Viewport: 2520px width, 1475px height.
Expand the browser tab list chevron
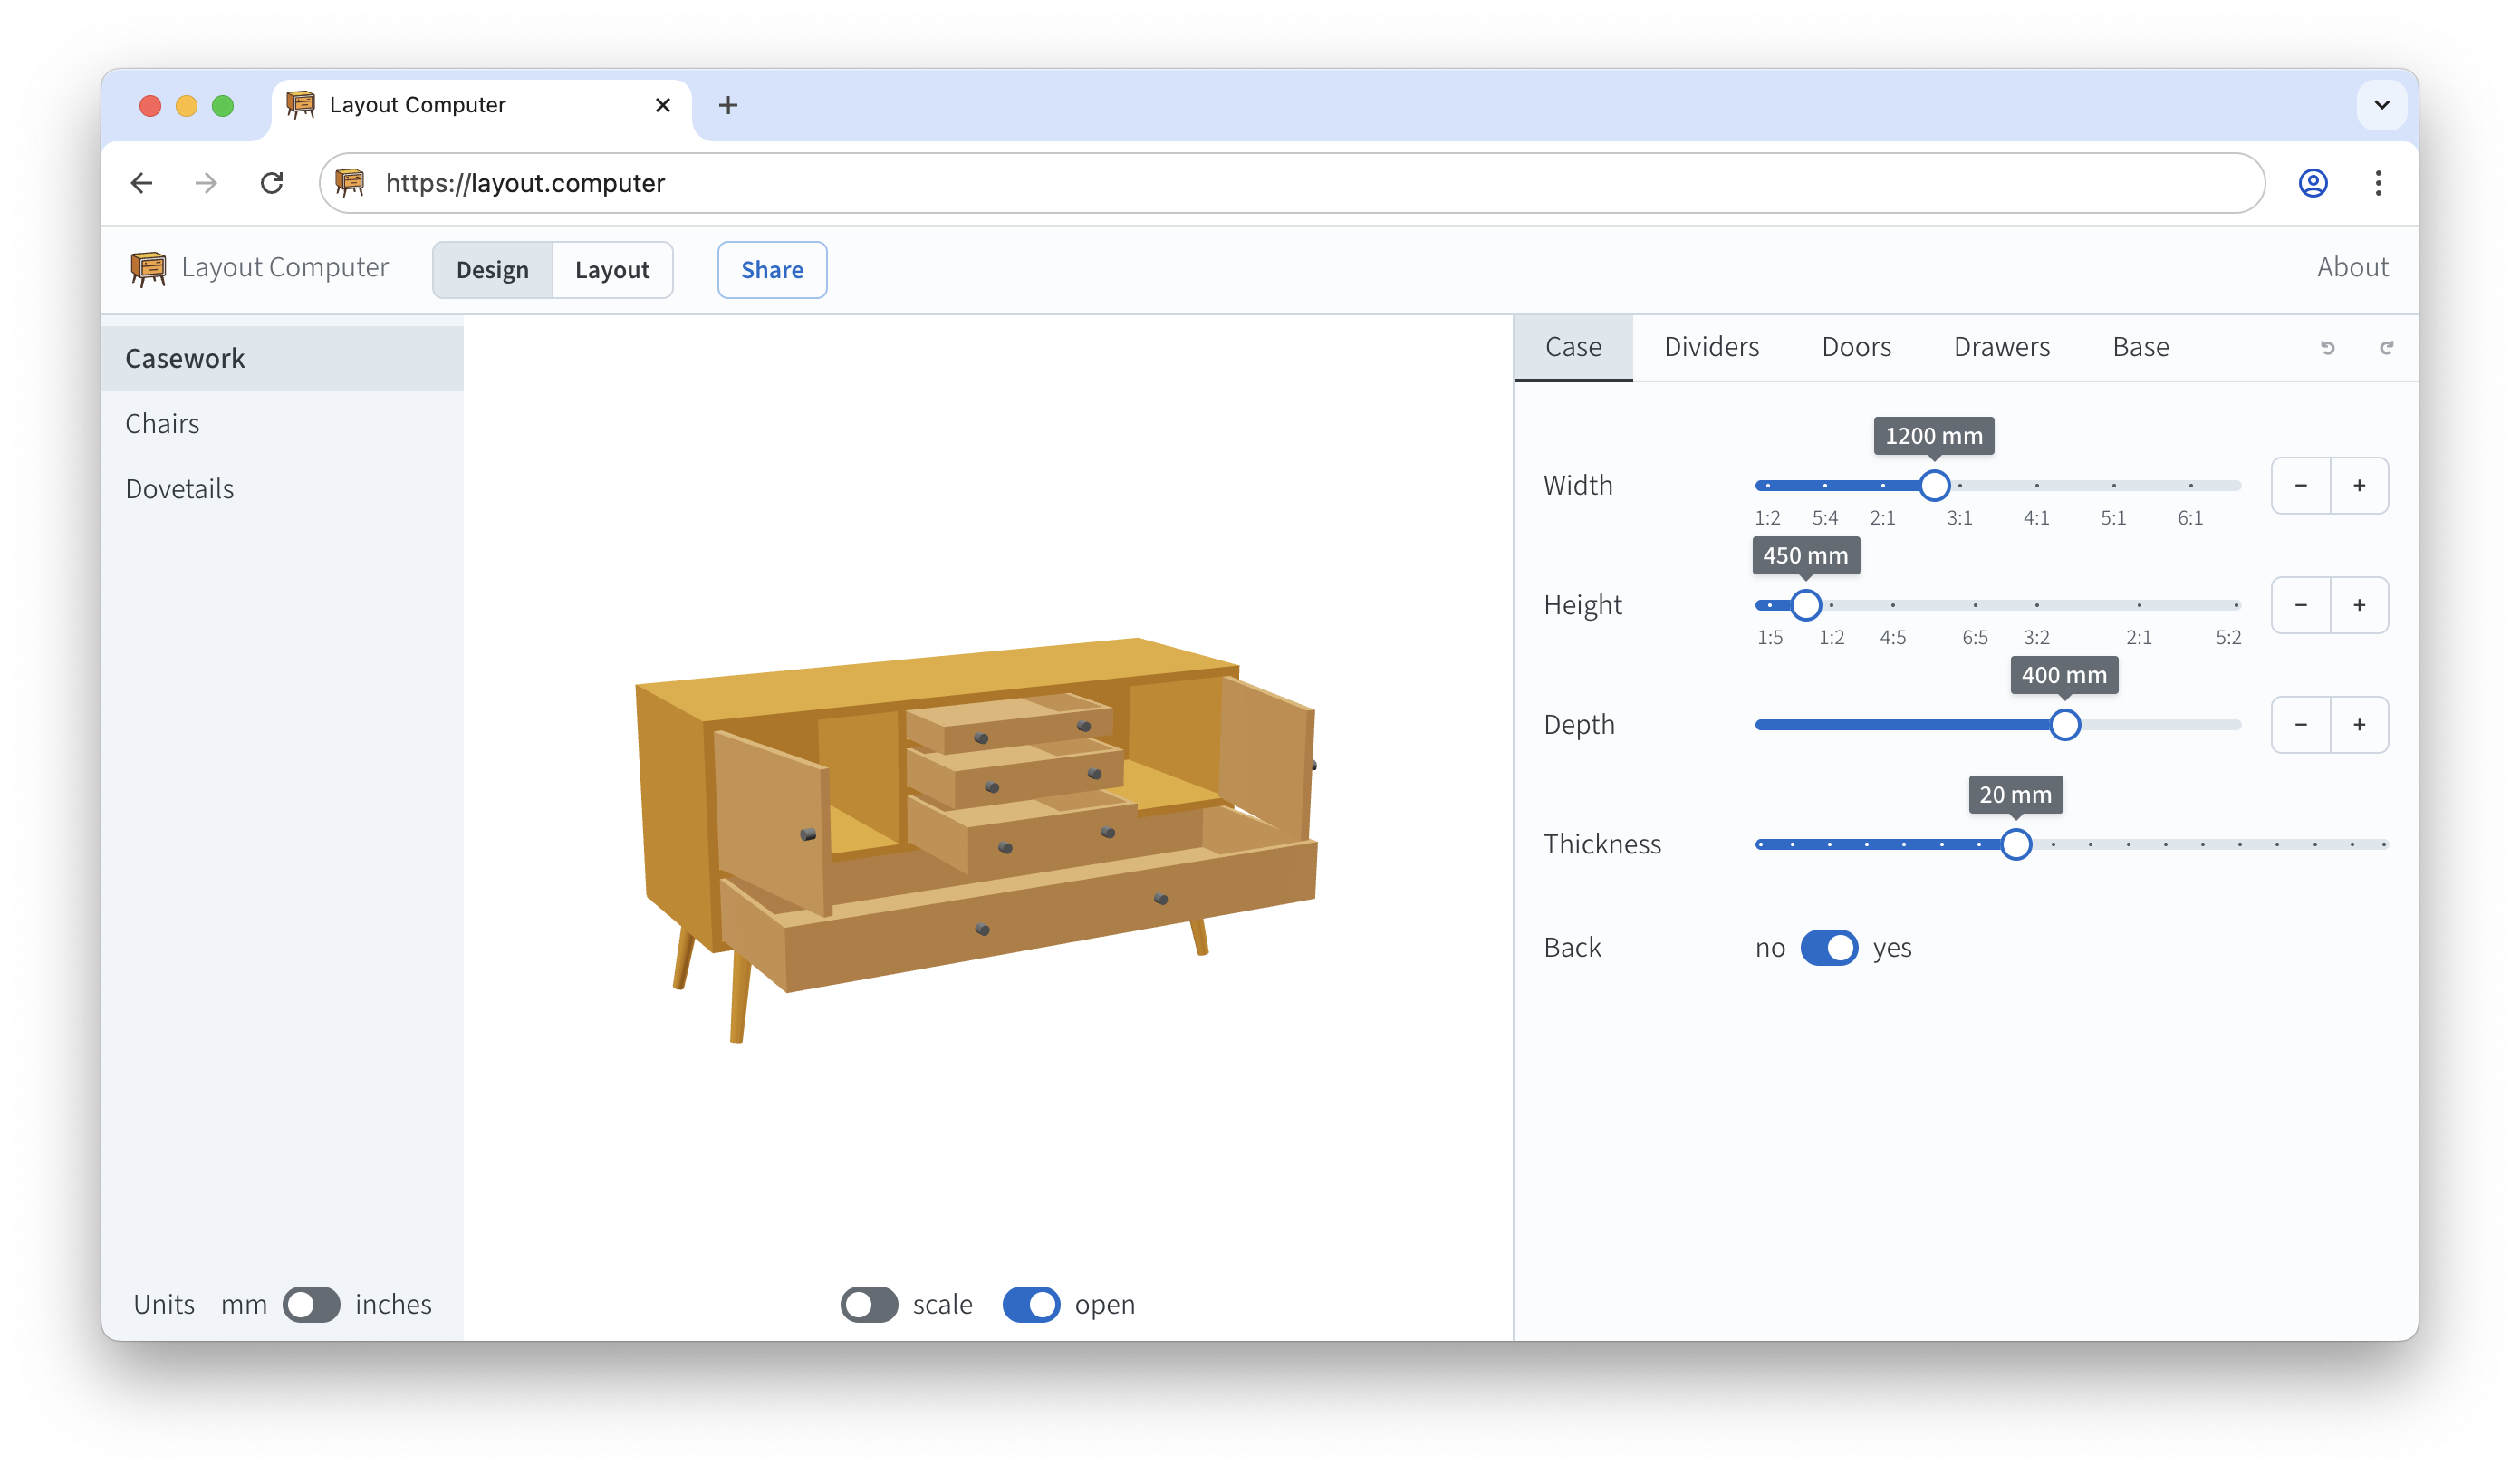click(2381, 105)
